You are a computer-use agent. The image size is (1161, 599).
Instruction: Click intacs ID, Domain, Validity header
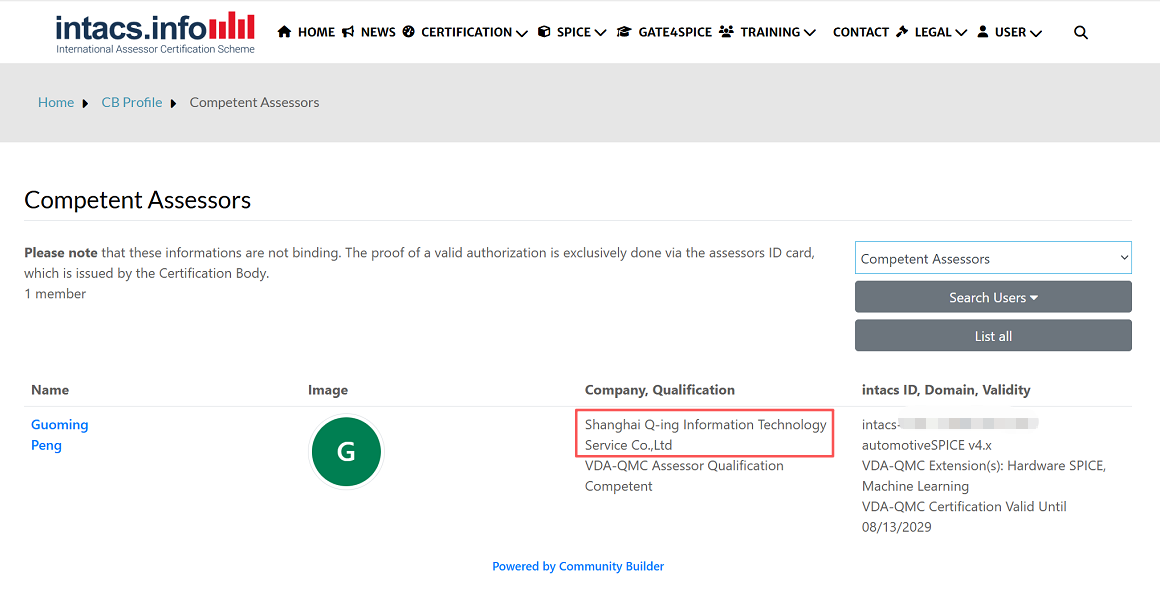coord(946,389)
